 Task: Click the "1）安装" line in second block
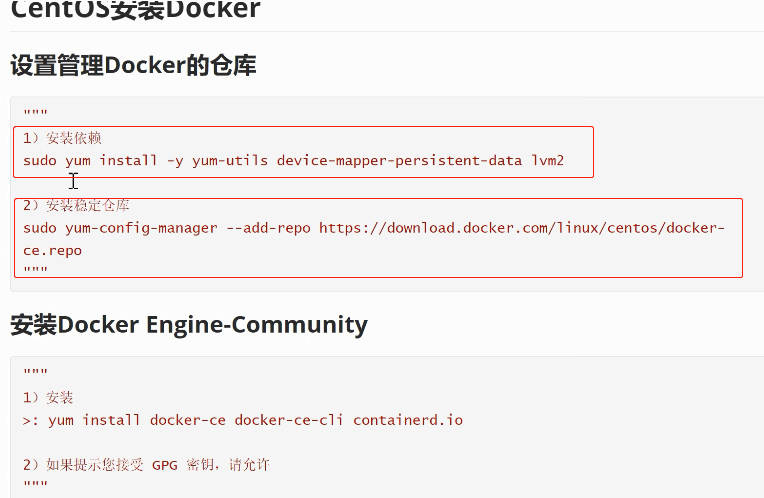(x=48, y=398)
